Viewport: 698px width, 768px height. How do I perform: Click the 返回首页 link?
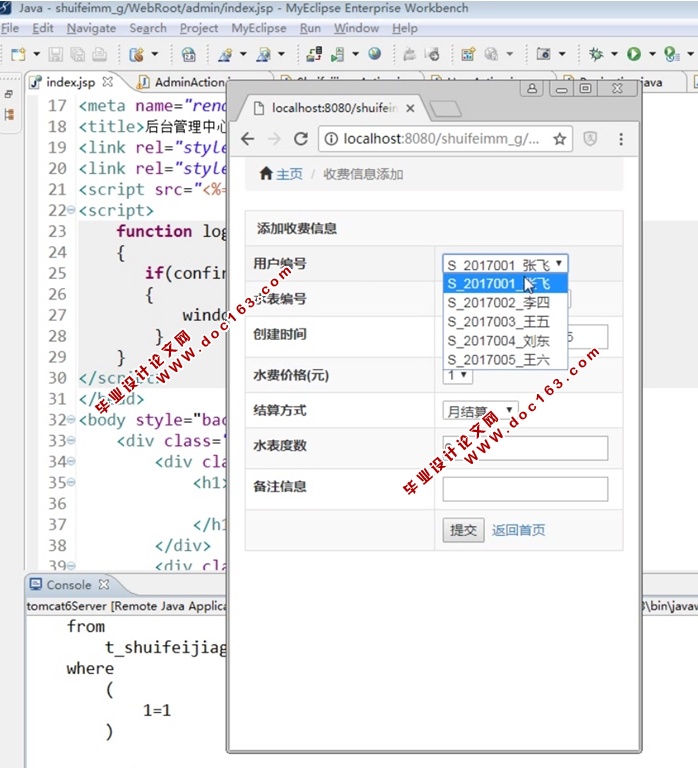point(518,530)
